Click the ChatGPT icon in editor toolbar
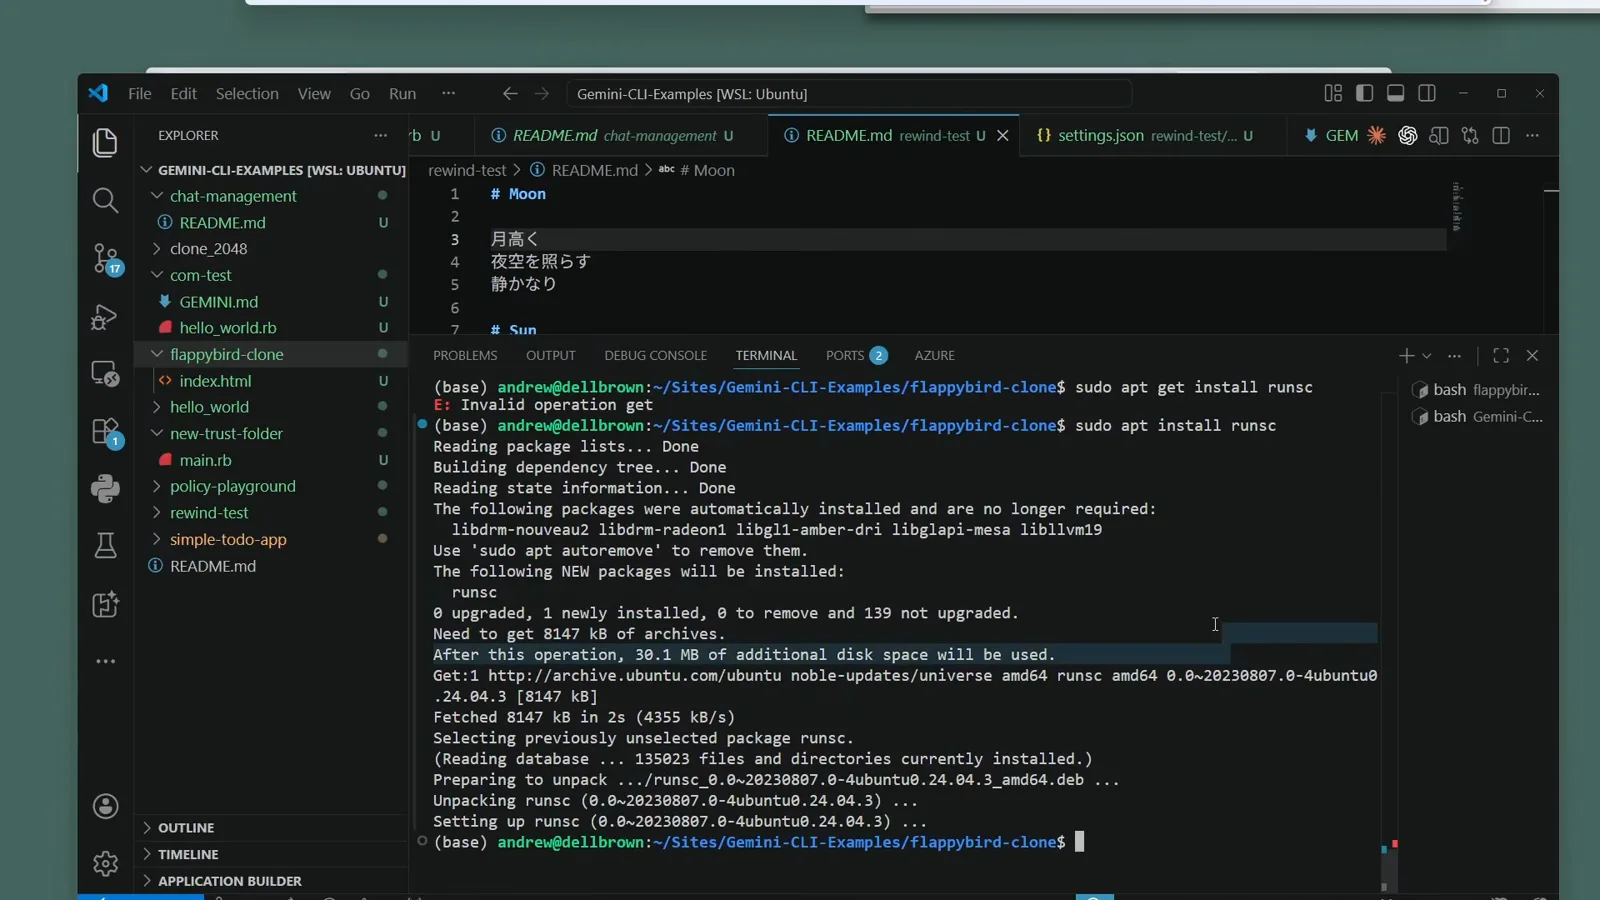 point(1408,135)
